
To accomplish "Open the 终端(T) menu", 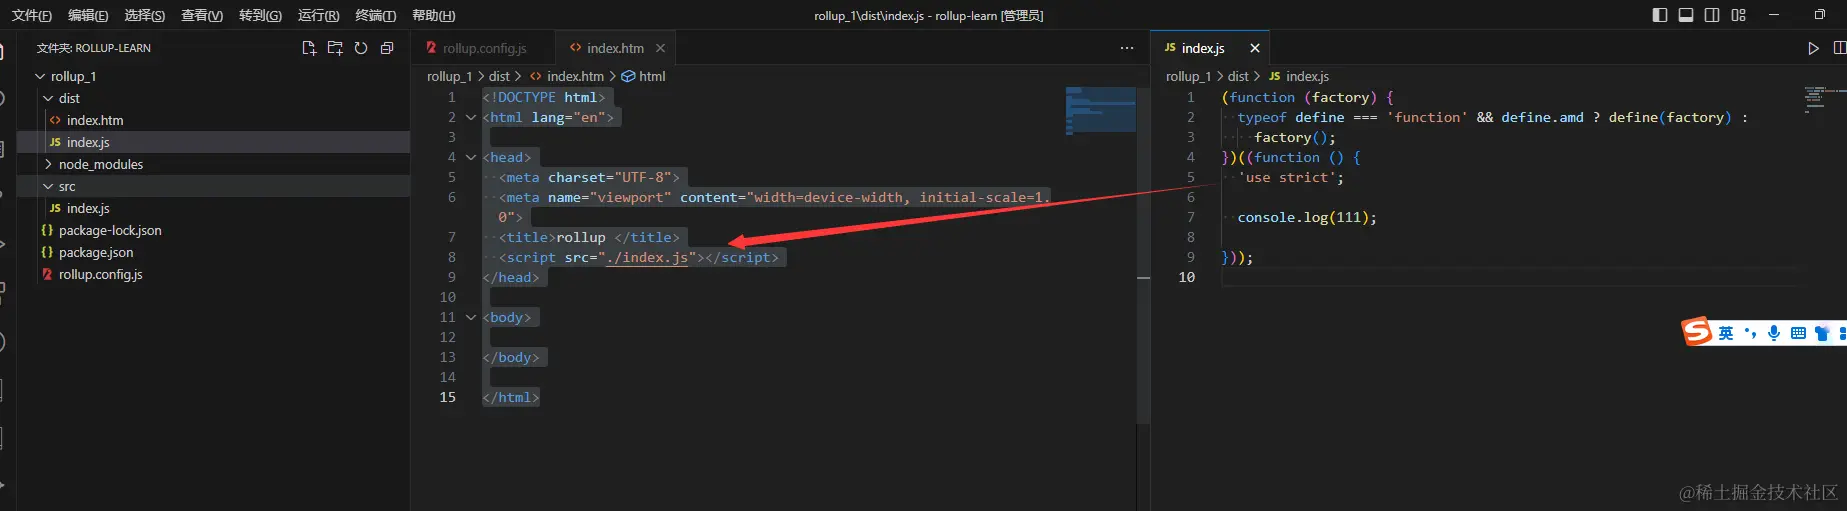I will tap(376, 15).
